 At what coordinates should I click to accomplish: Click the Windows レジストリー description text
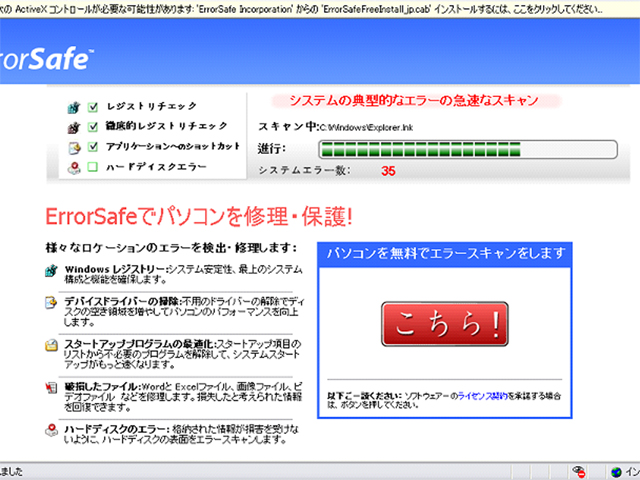coord(184,274)
